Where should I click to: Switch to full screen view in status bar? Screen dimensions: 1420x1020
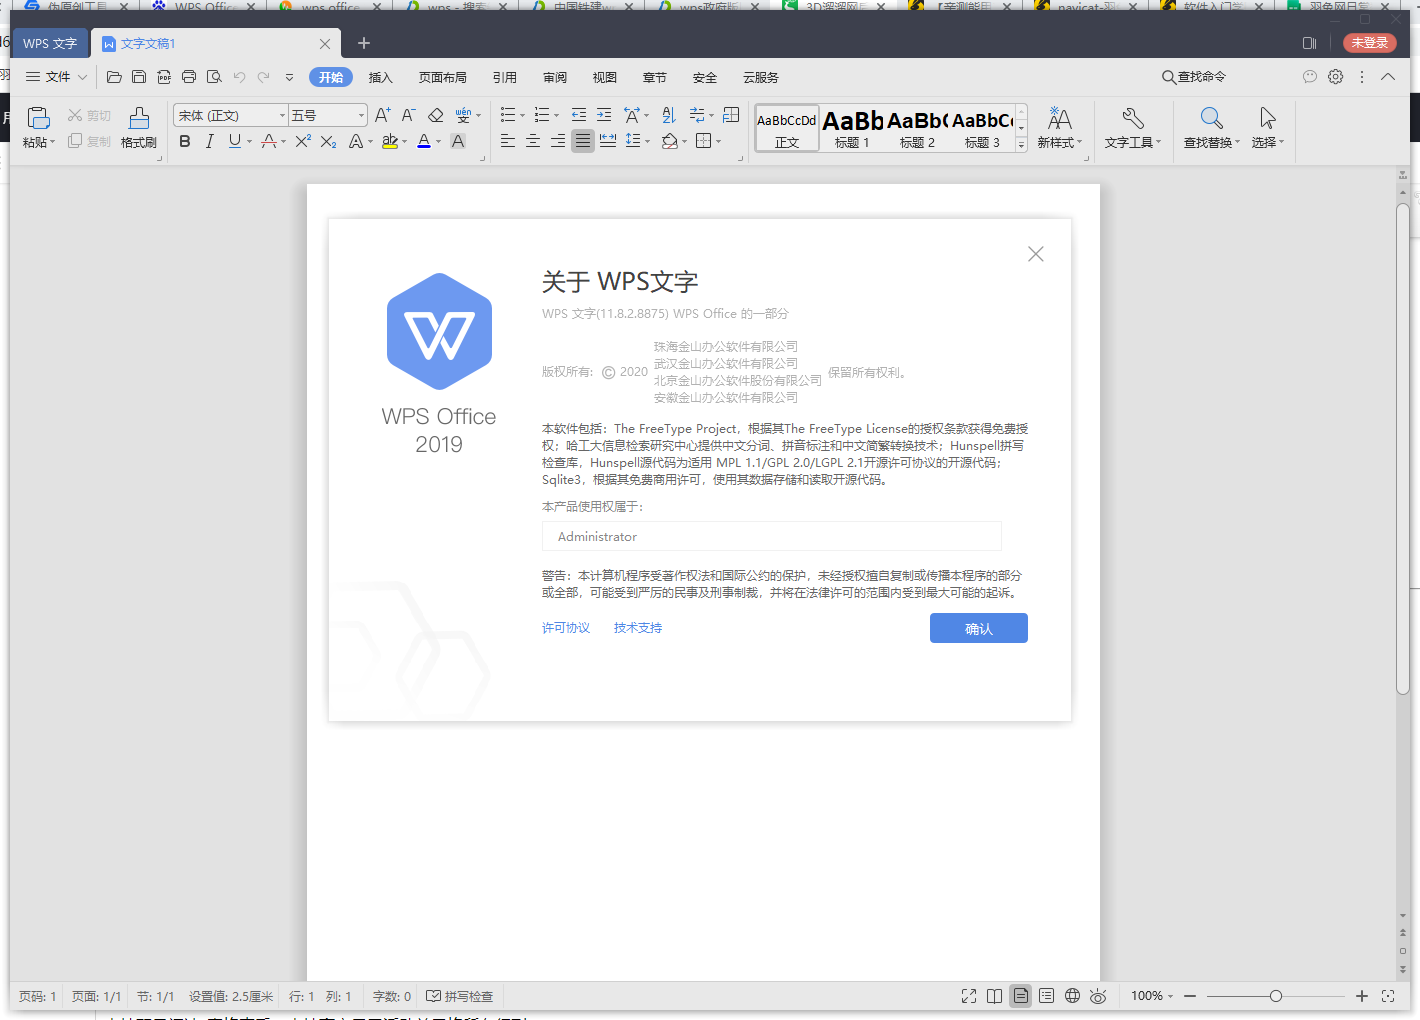[969, 996]
